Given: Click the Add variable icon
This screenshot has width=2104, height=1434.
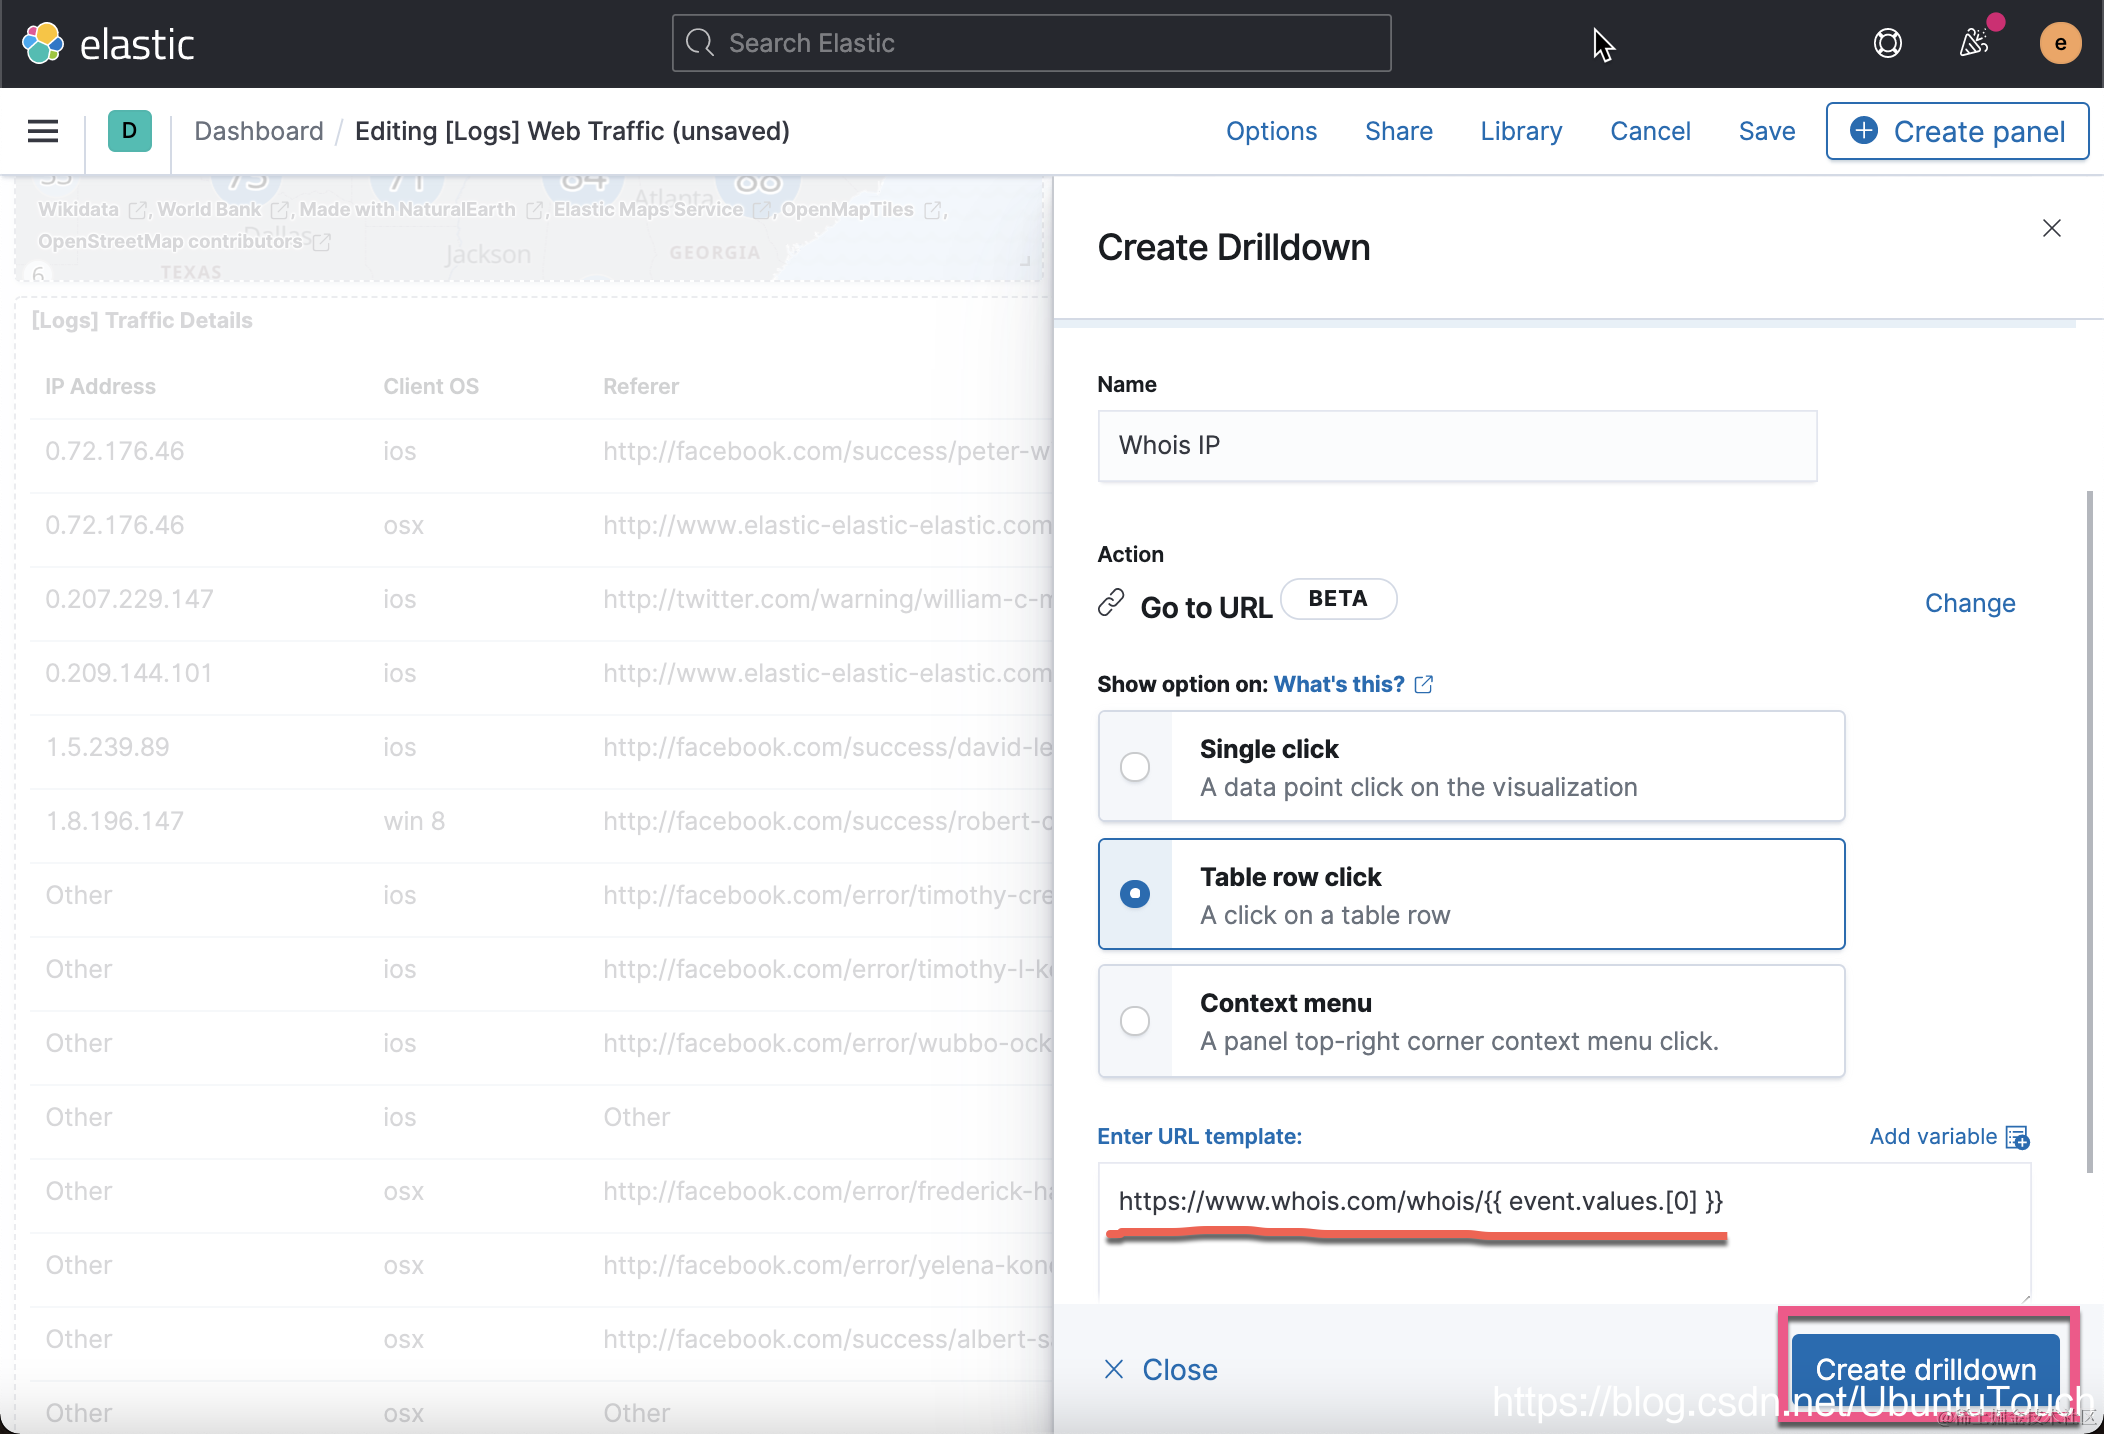Looking at the screenshot, I should tap(2017, 1137).
